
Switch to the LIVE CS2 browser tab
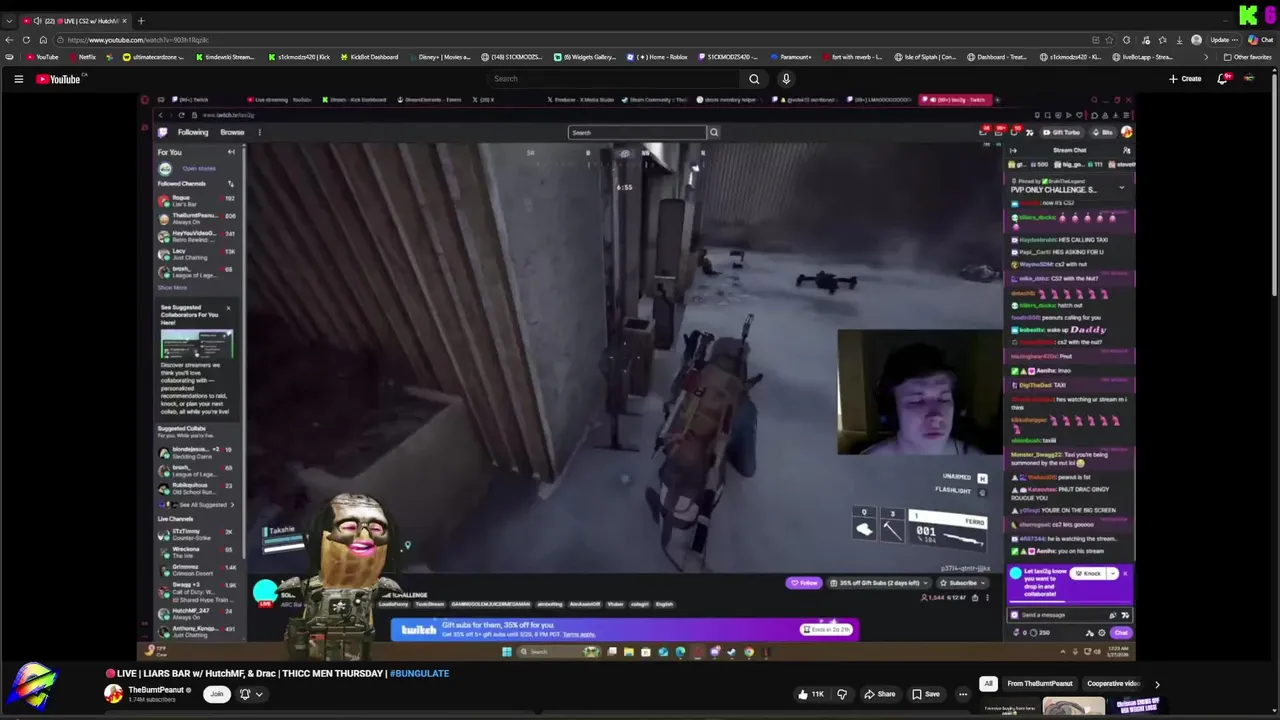click(74, 21)
